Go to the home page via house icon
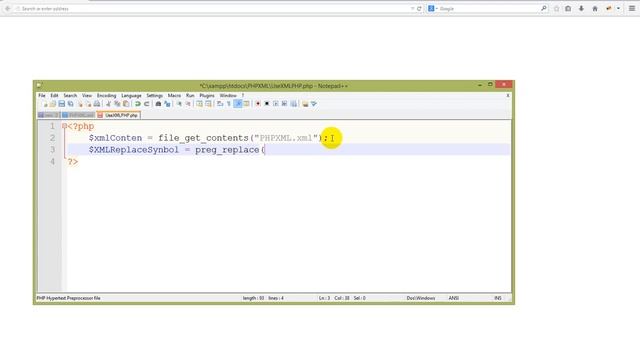 coord(595,9)
